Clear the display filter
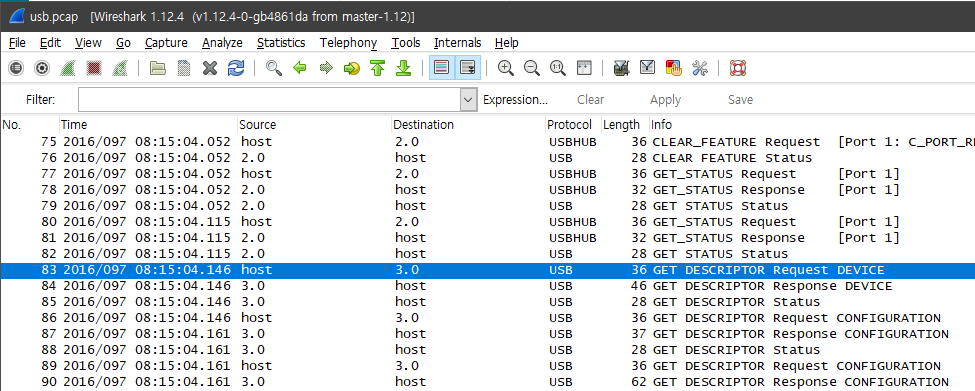Image resolution: width=975 pixels, height=391 pixels. (591, 99)
